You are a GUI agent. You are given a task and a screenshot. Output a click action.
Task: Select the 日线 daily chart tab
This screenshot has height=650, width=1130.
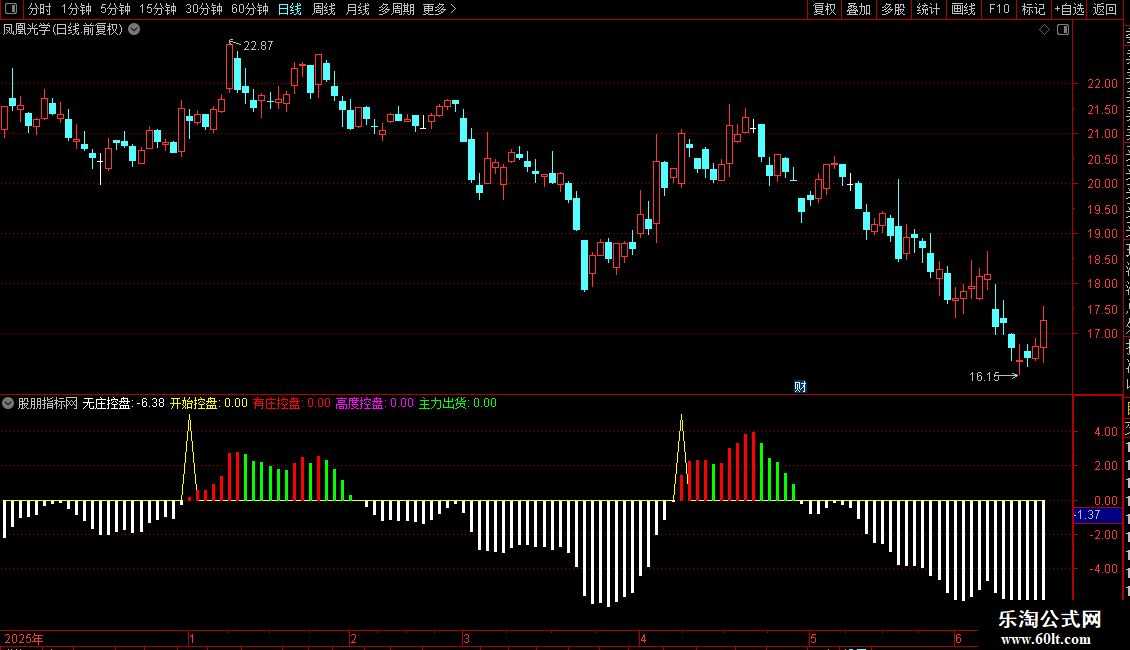click(x=290, y=9)
